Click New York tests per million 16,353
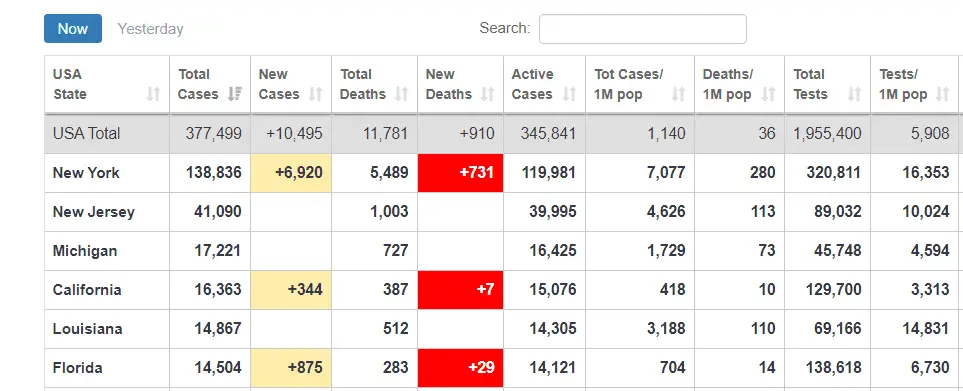This screenshot has width=963, height=391. click(926, 172)
